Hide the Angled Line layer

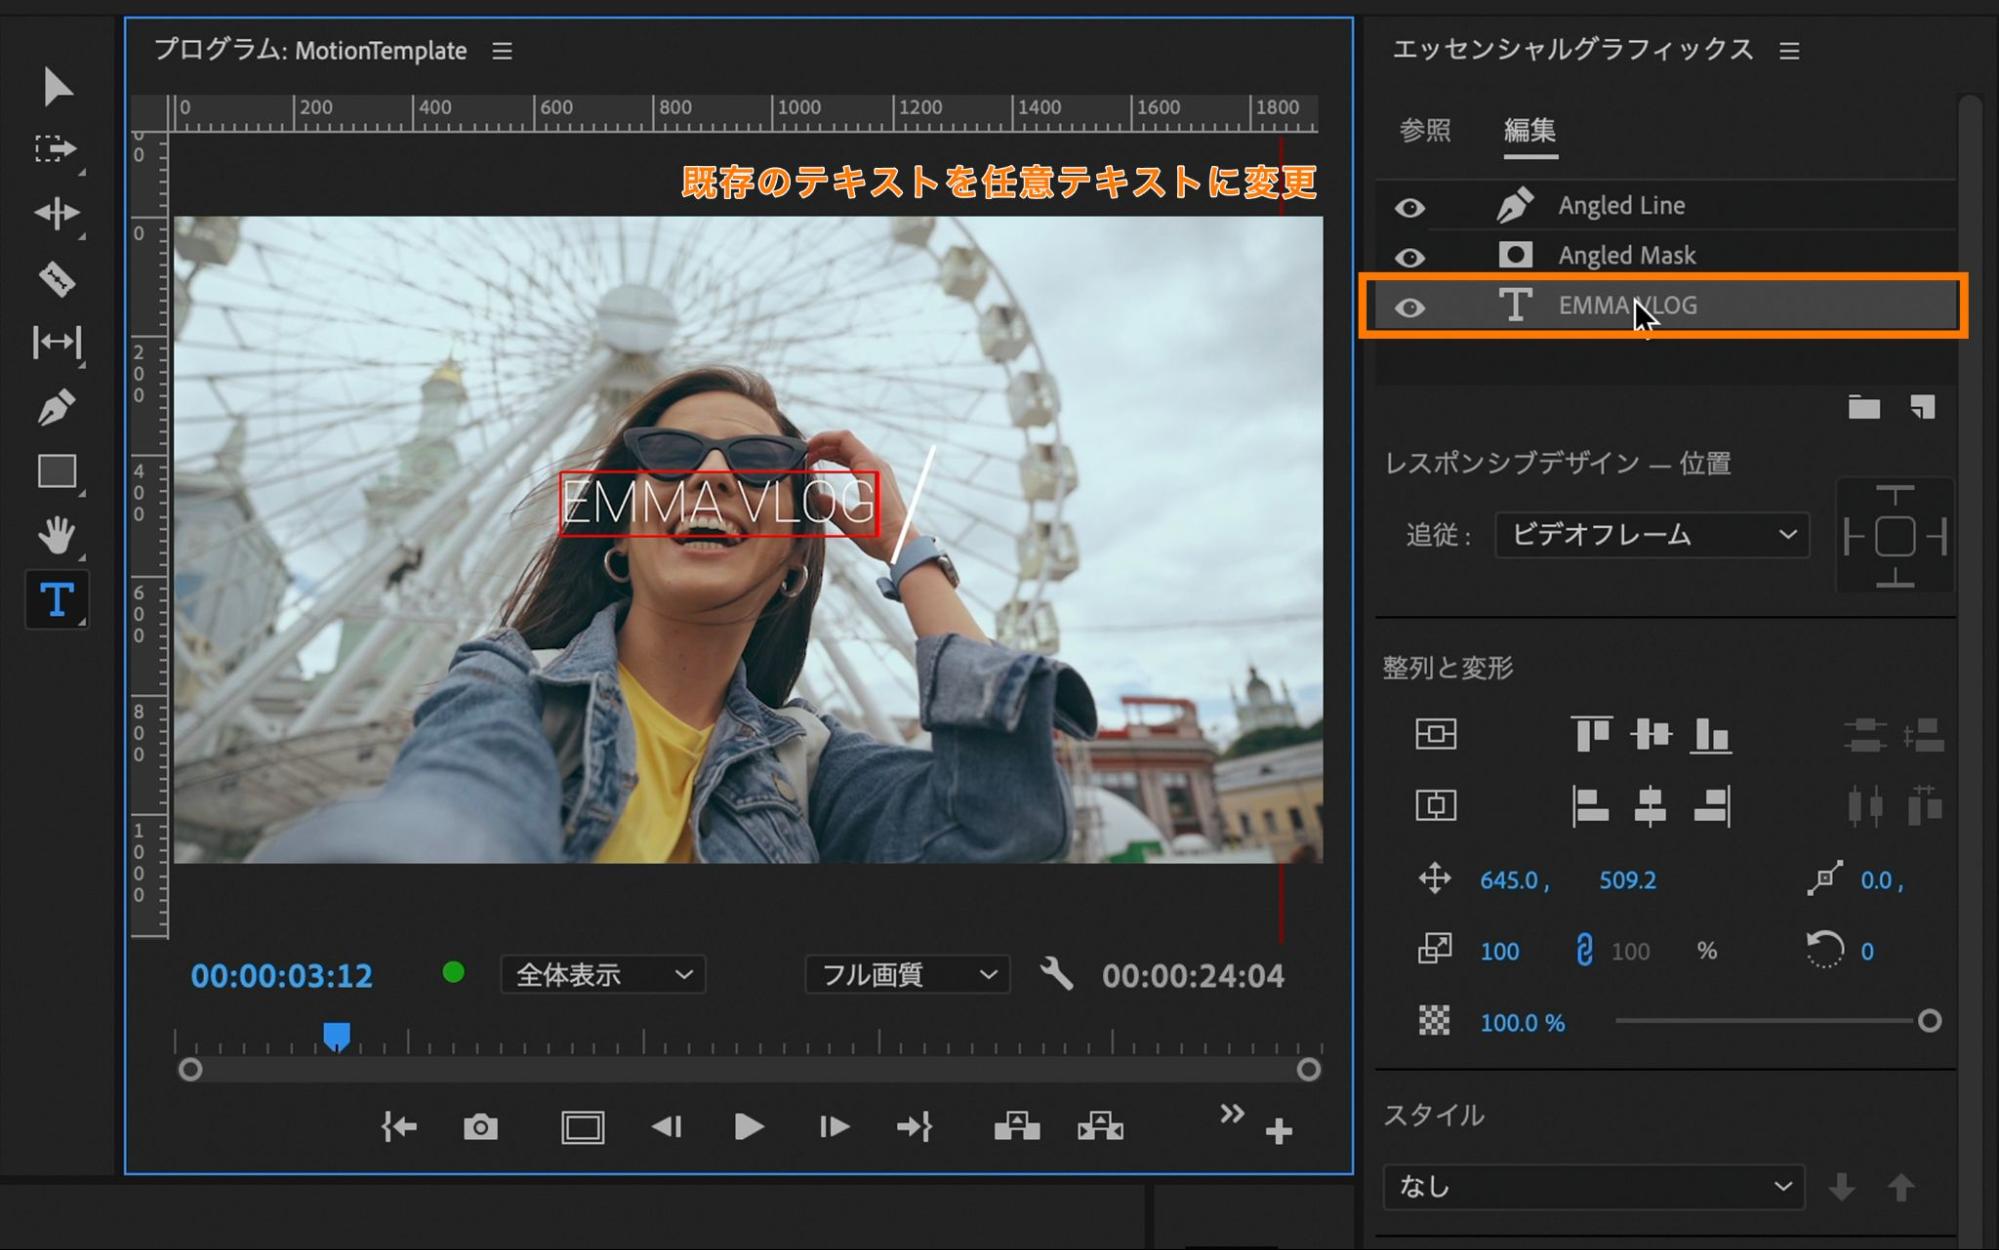[1411, 206]
